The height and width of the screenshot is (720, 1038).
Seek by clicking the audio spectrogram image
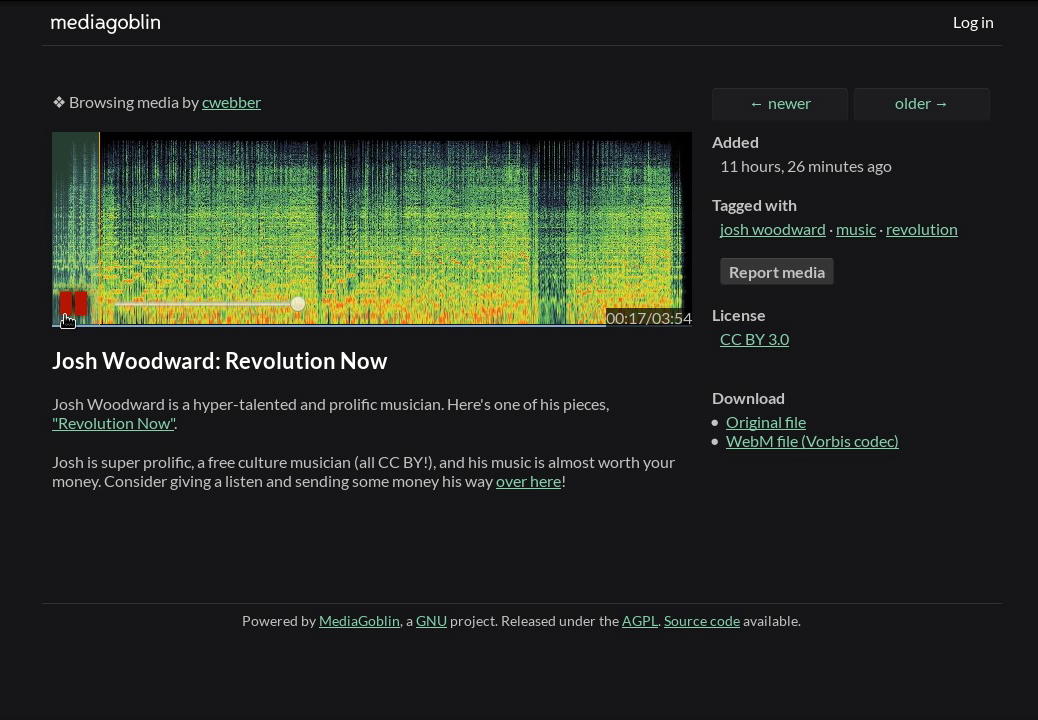372,228
